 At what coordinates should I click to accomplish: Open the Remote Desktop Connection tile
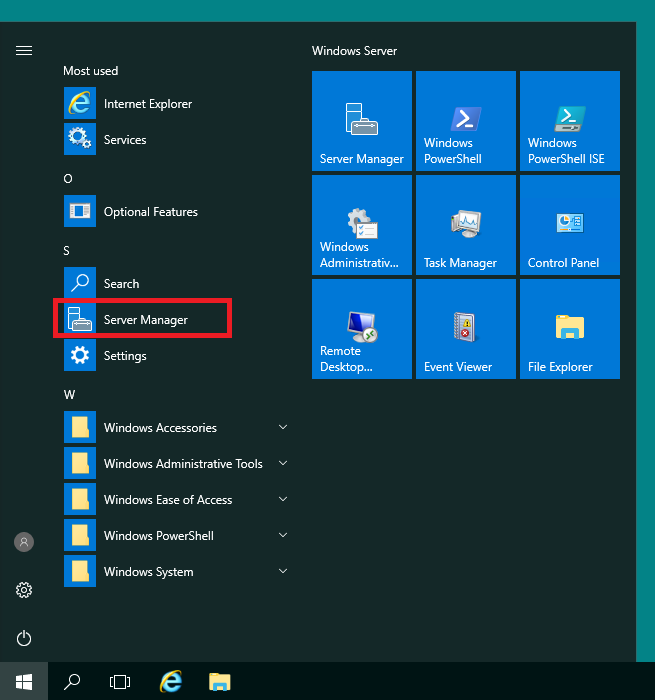[362, 329]
